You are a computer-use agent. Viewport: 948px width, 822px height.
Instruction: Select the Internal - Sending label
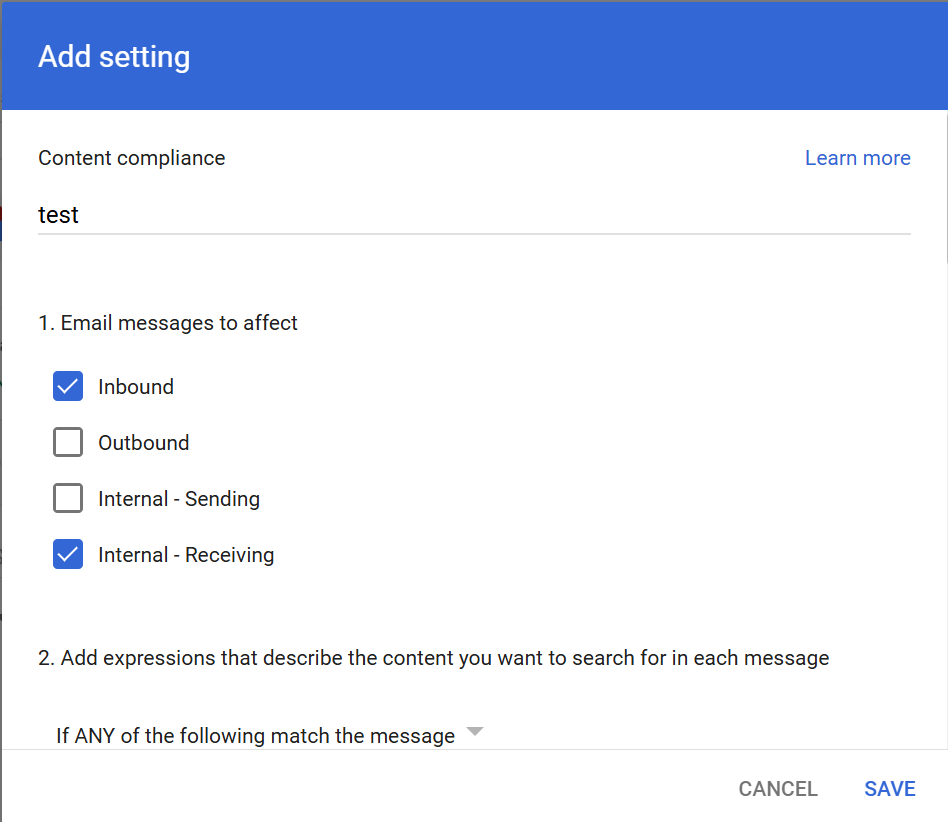tap(179, 499)
